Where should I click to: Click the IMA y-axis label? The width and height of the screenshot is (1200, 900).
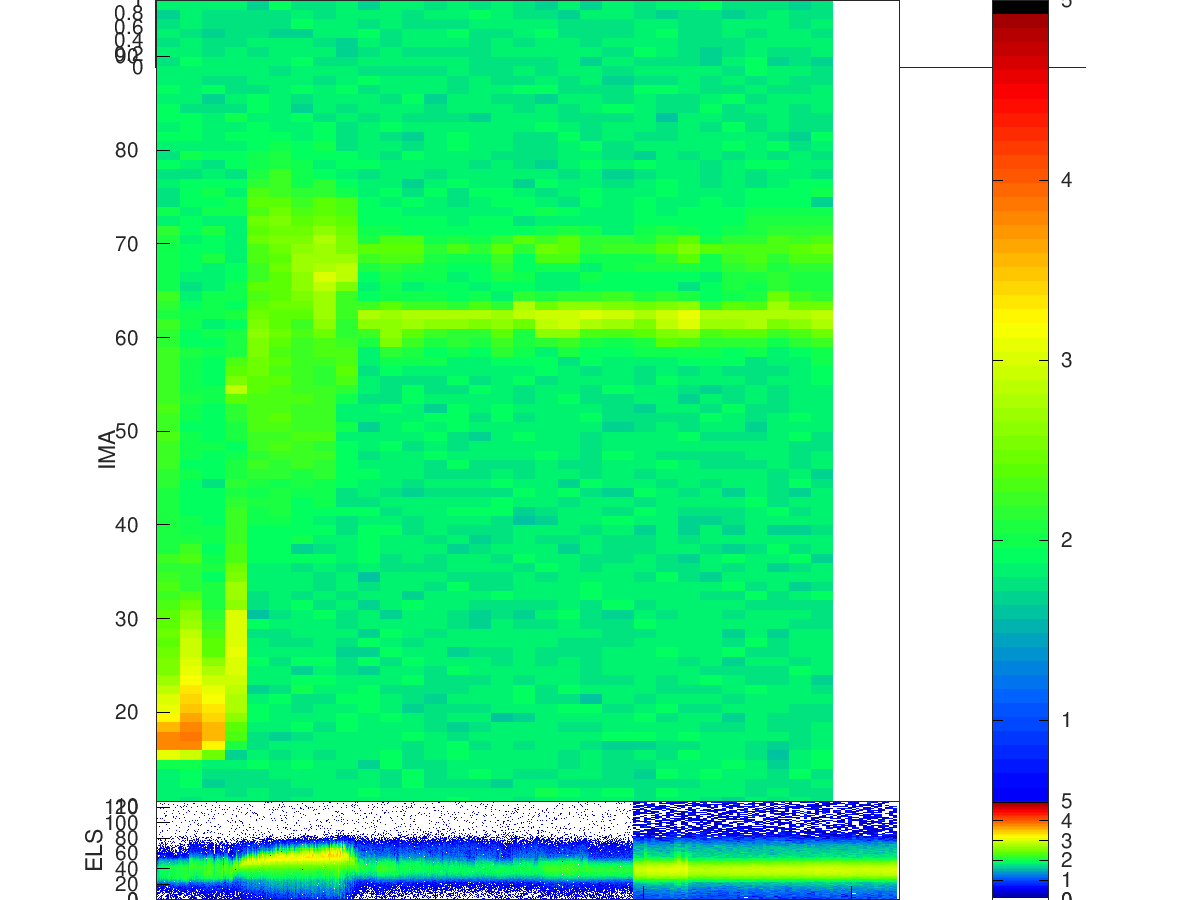pyautogui.click(x=108, y=447)
